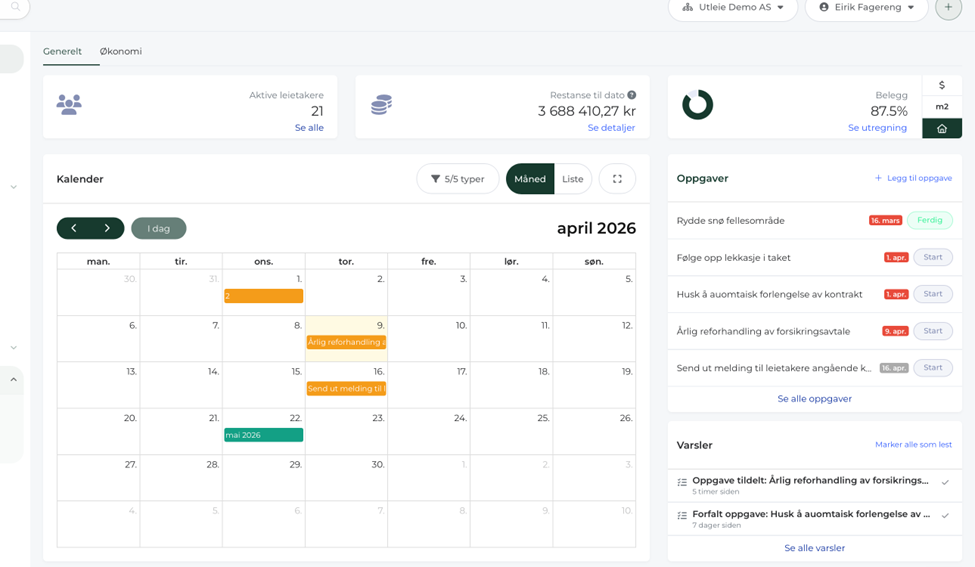
Task: Open the Generelt tab
Action: (x=62, y=51)
